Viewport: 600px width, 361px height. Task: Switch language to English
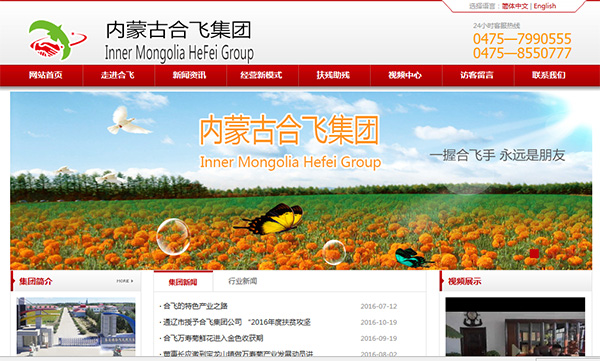(545, 6)
